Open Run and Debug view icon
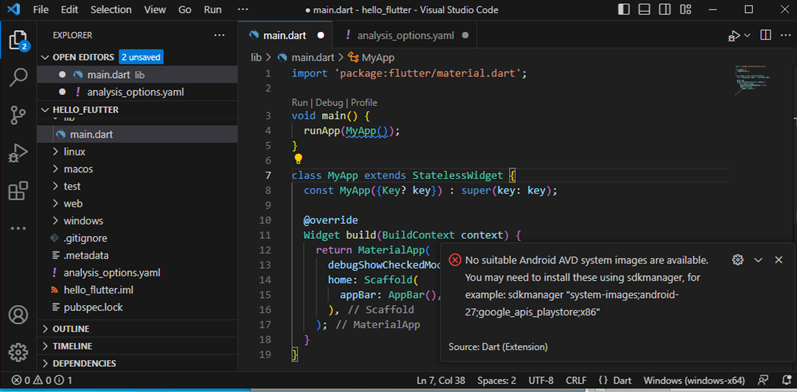The height and width of the screenshot is (392, 797). (18, 153)
